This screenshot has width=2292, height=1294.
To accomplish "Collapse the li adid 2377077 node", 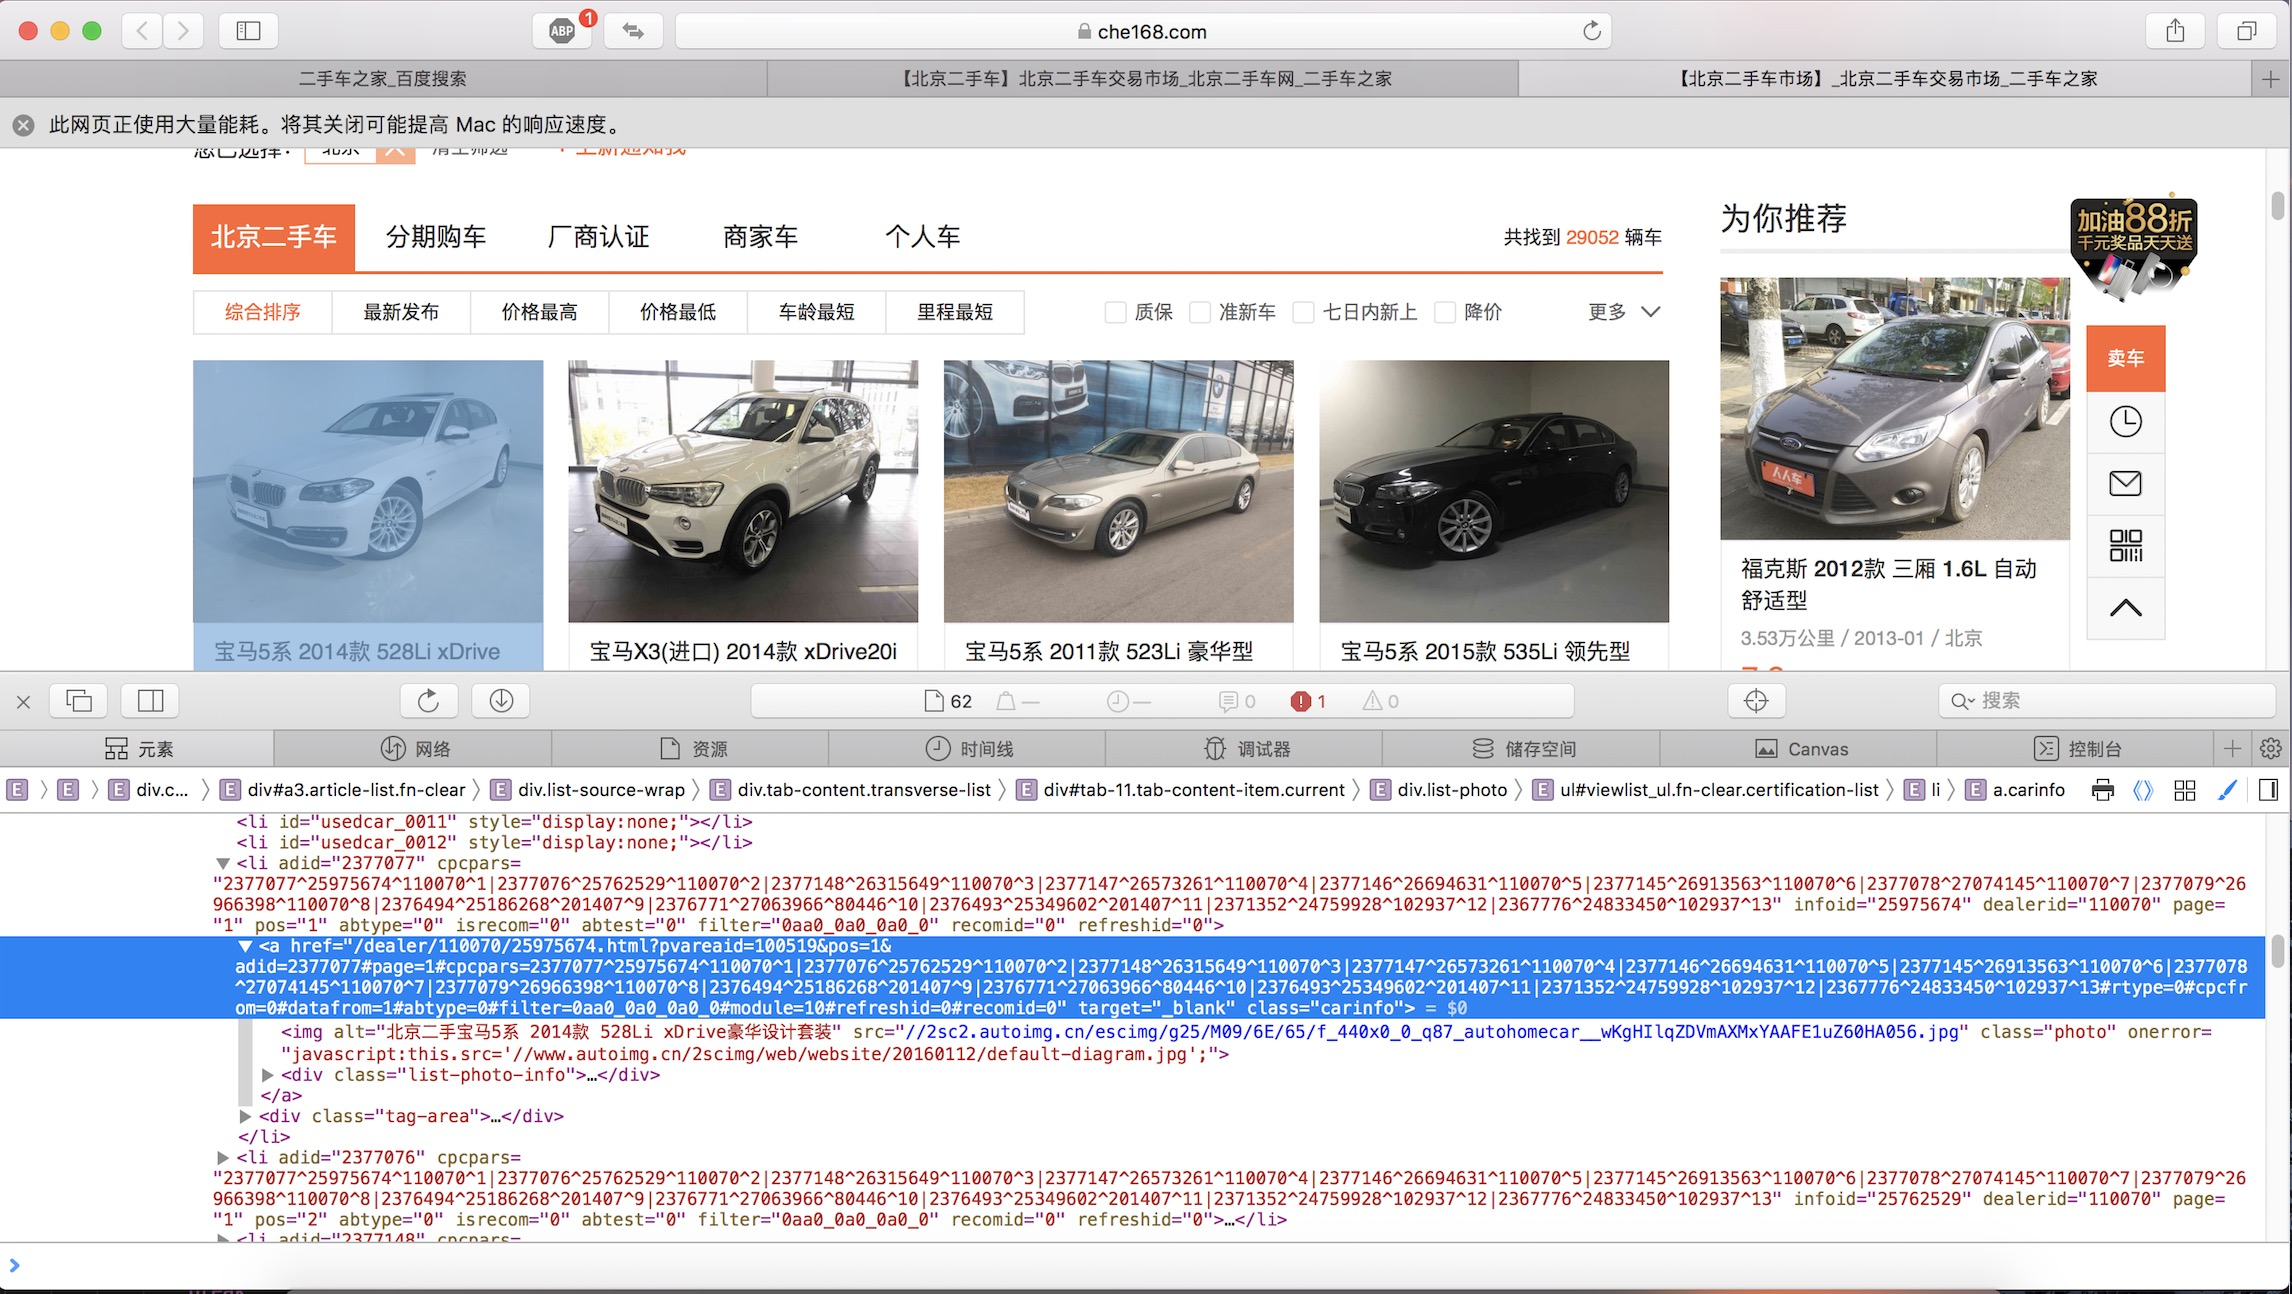I will pos(223,863).
